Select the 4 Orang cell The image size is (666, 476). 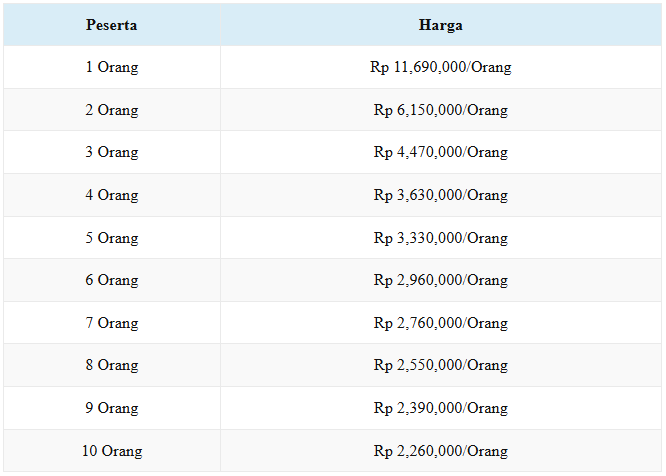(x=112, y=195)
